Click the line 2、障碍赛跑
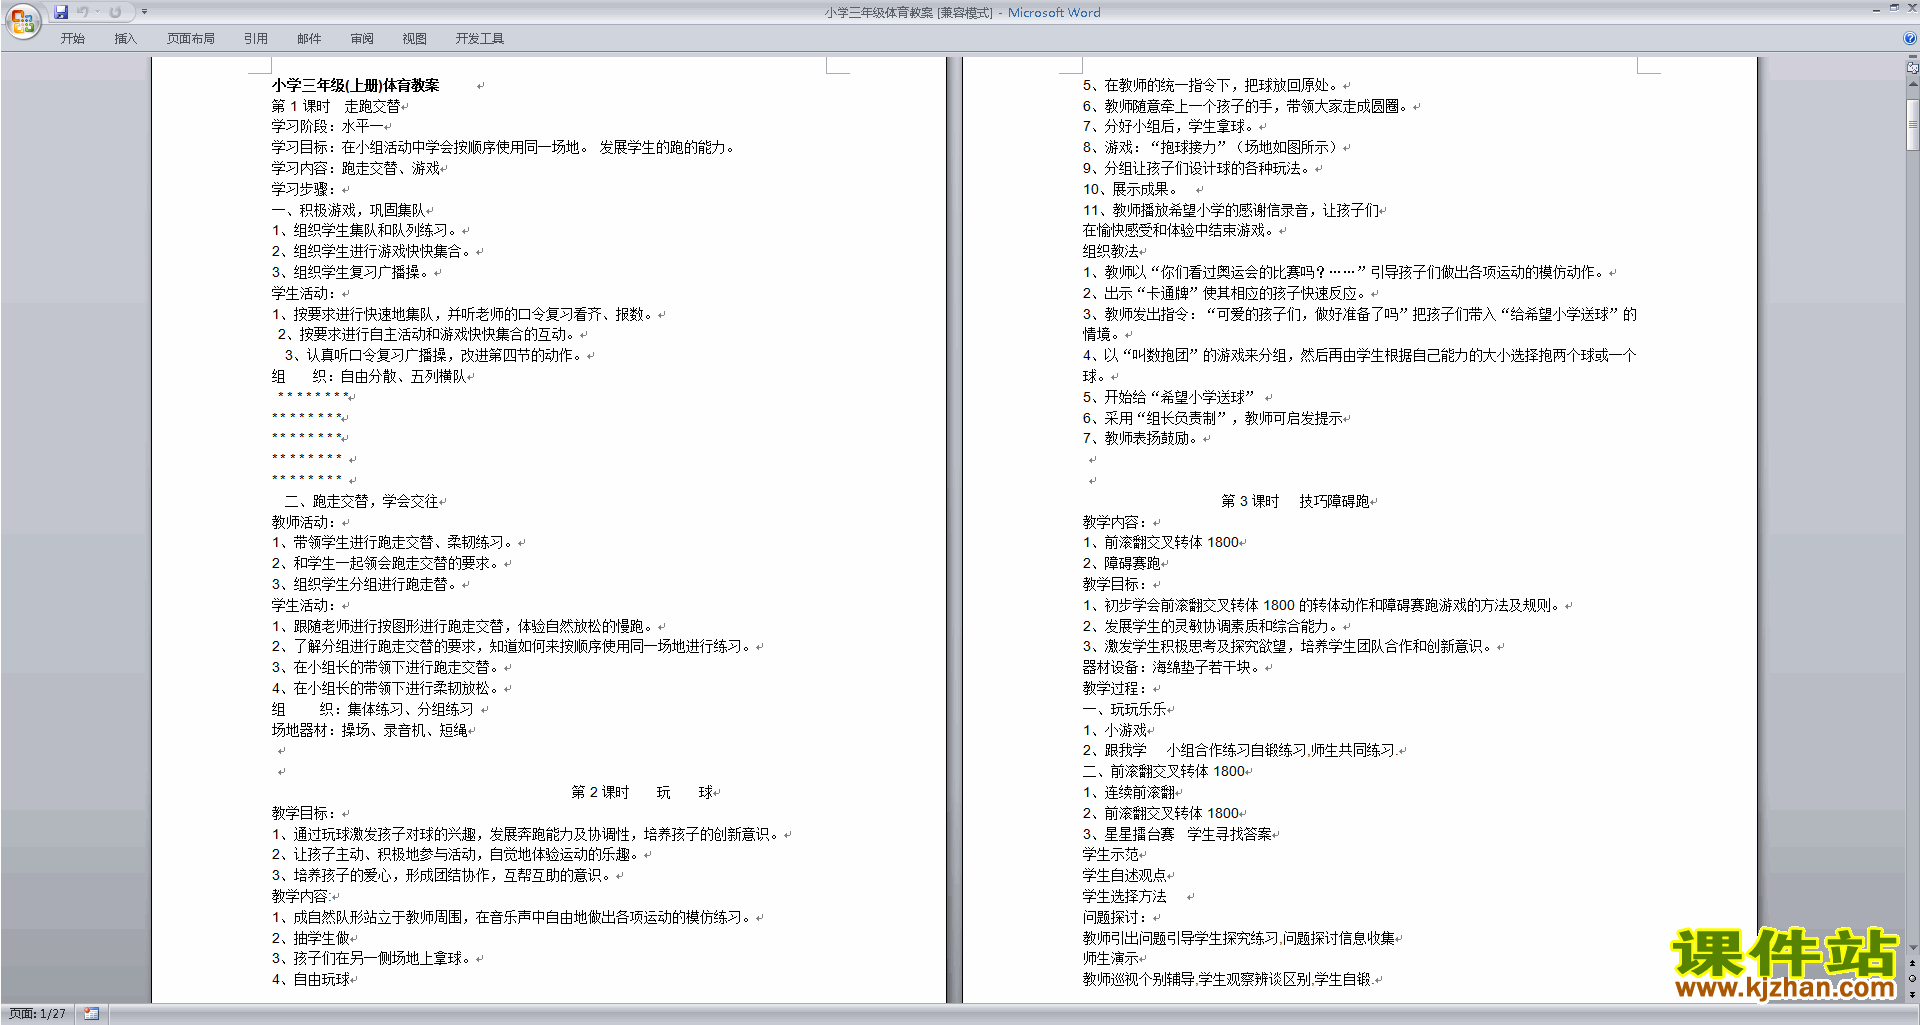 point(1122,563)
